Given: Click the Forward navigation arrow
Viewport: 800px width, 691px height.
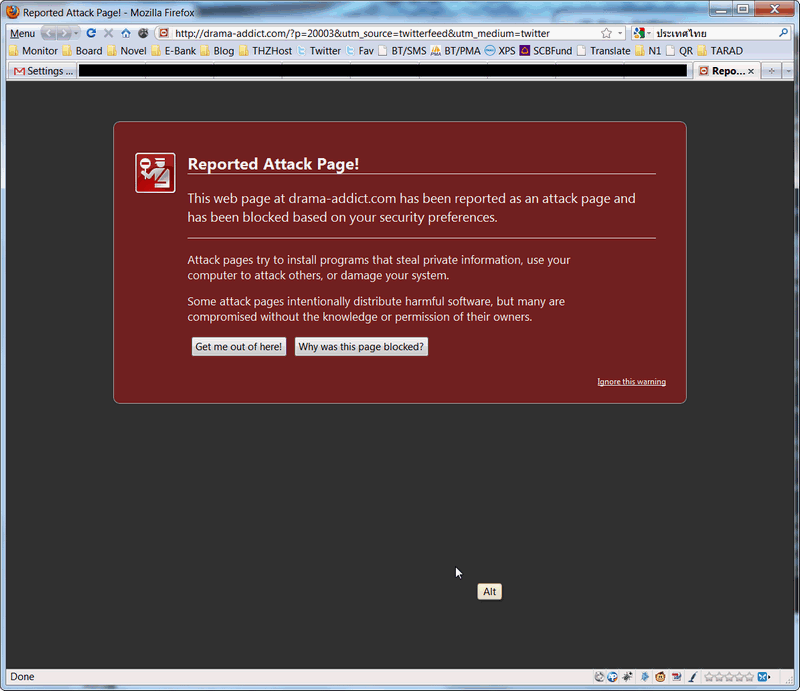Looking at the screenshot, I should 64,33.
